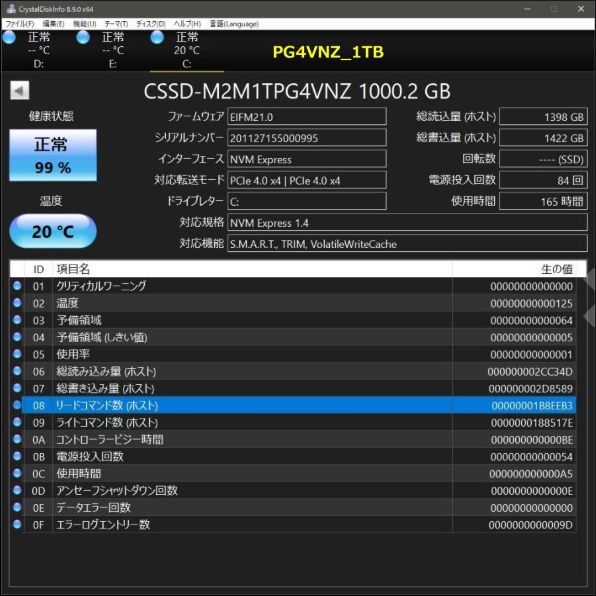Click the yellow PG4VNZ_1TB label
596x596 pixels.
(328, 52)
